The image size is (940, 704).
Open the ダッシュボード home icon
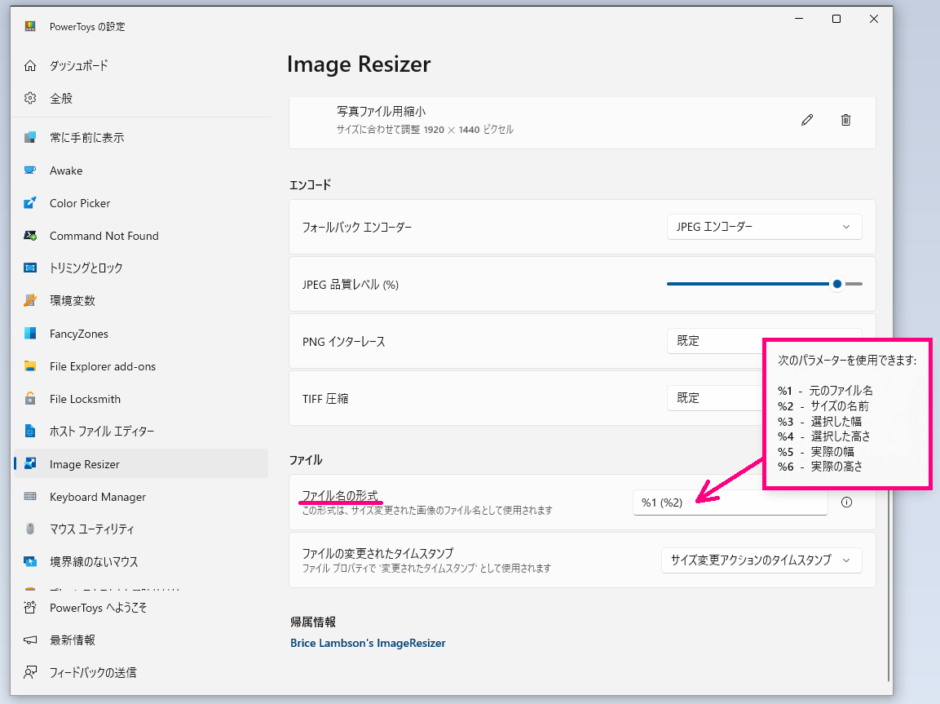click(x=30, y=65)
